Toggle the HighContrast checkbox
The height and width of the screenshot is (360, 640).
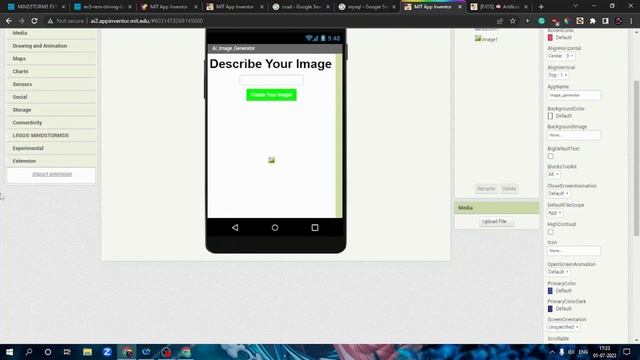point(550,232)
